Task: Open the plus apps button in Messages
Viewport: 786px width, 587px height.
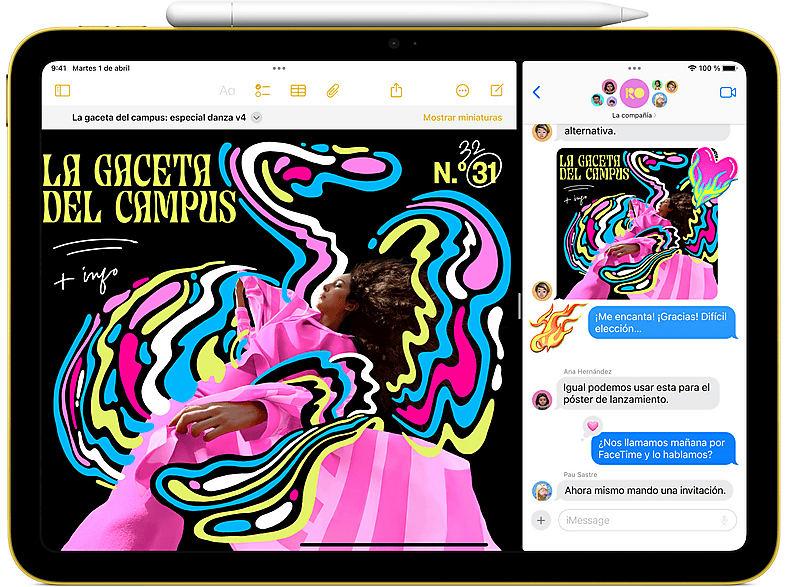Action: tap(541, 520)
